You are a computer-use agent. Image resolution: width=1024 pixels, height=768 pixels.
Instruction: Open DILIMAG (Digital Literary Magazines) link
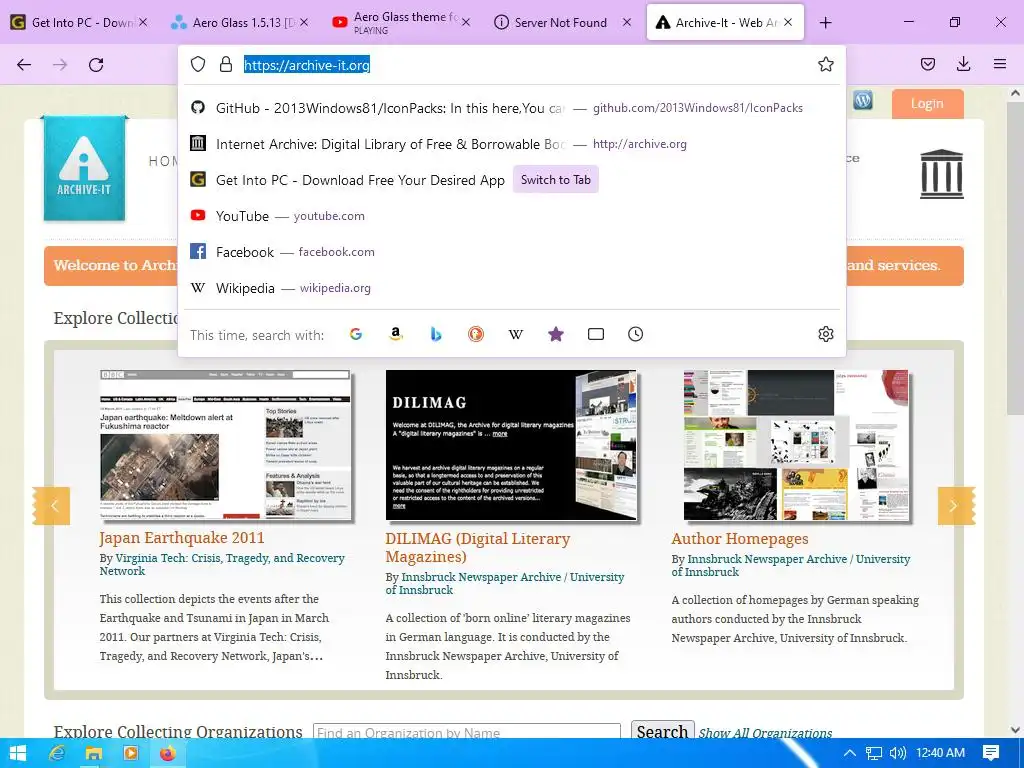coord(477,547)
